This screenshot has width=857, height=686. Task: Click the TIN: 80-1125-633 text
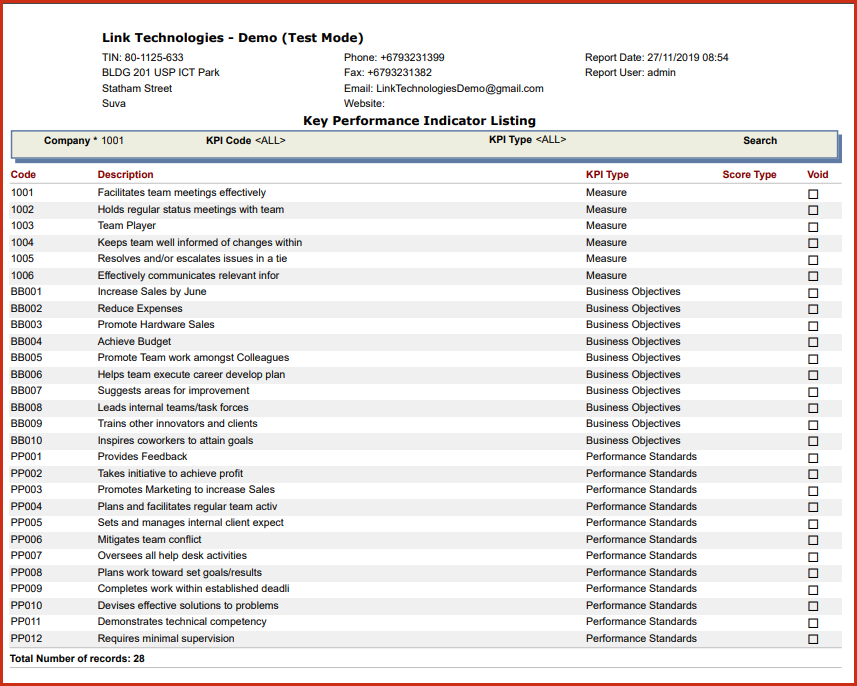[x=143, y=57]
